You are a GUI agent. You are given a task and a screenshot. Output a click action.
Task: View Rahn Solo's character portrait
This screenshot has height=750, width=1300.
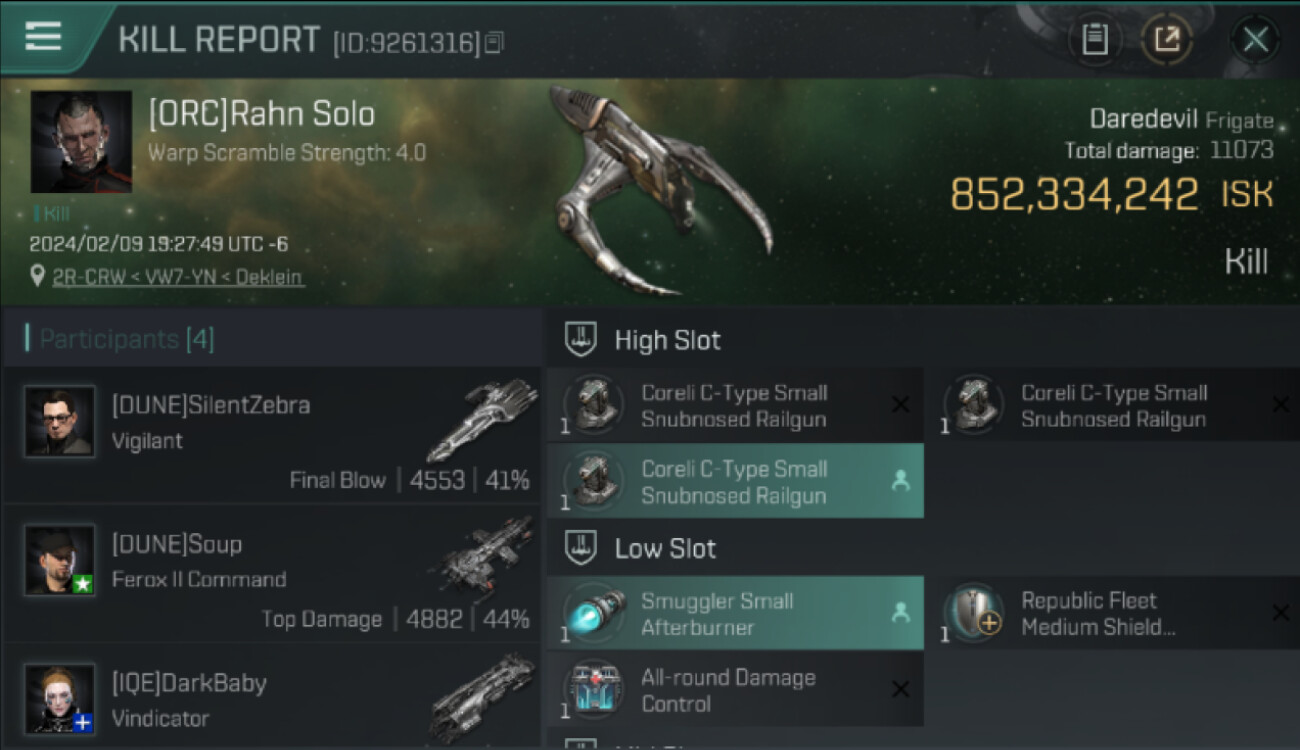tap(81, 141)
